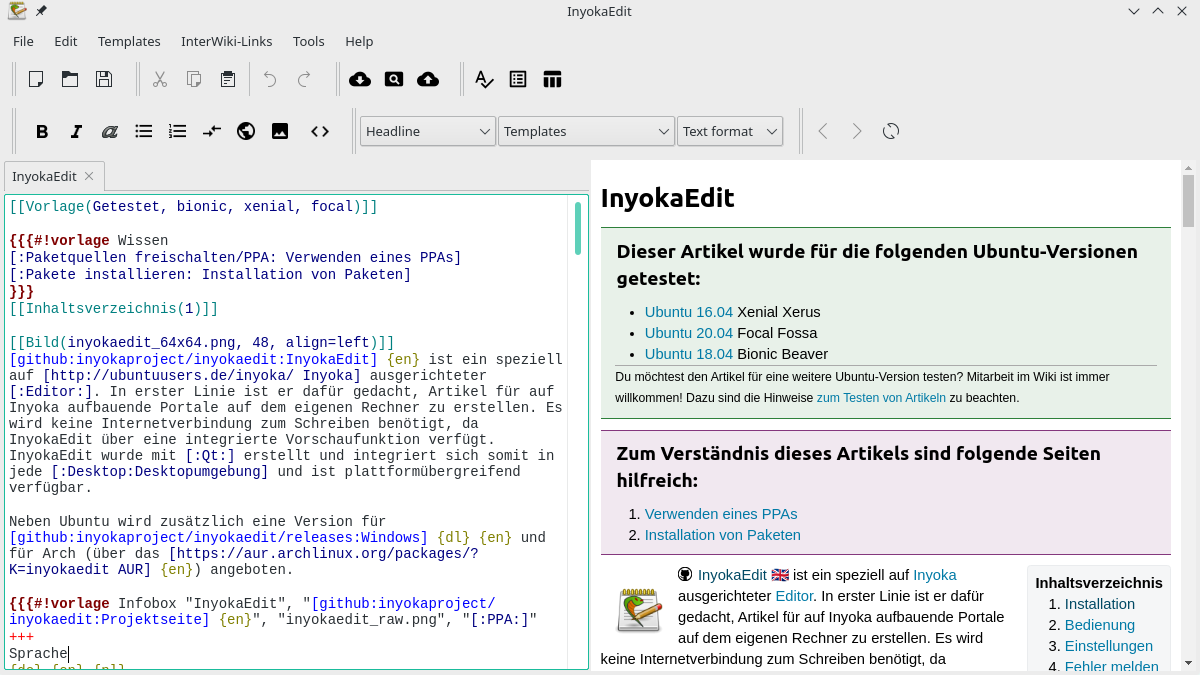Apply bold formatting
1200x675 pixels.
(x=42, y=131)
